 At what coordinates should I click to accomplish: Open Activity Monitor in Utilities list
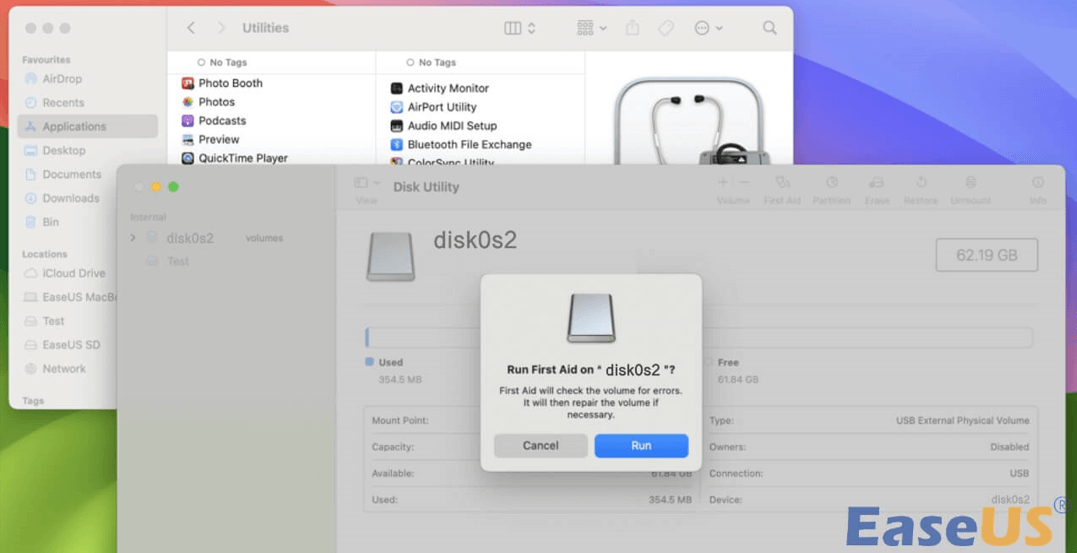point(447,88)
